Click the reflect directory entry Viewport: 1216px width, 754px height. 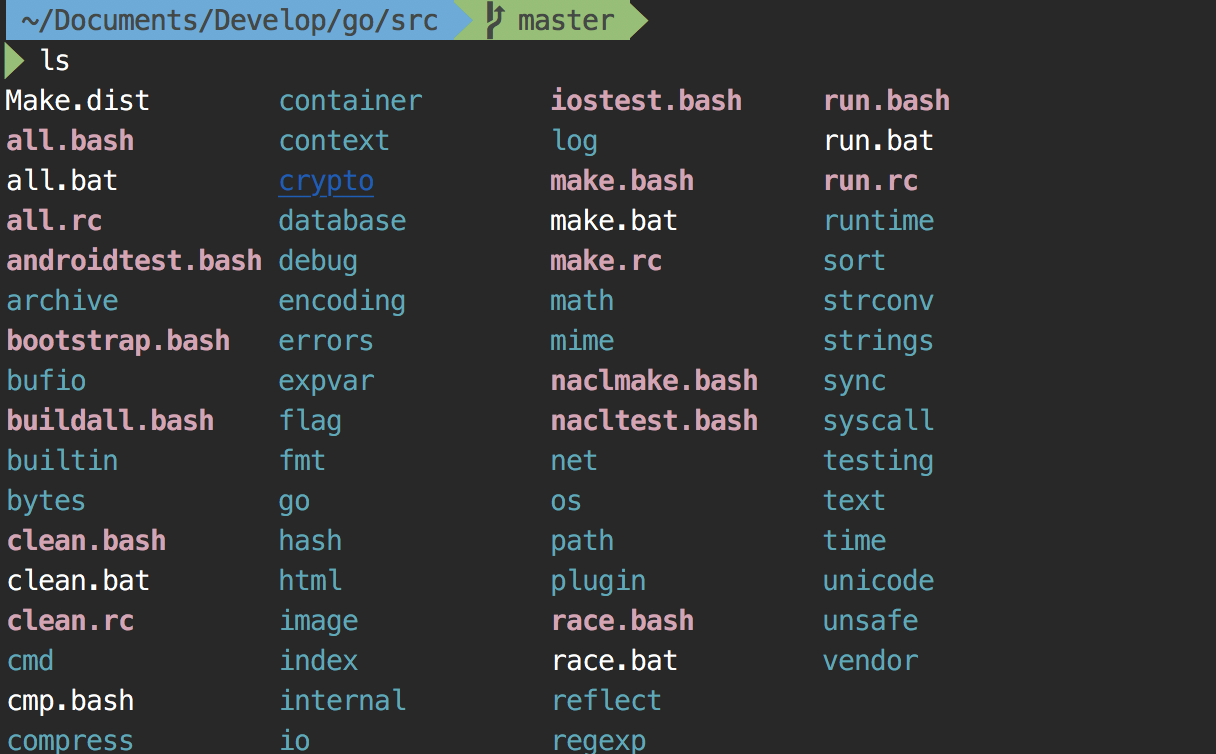tap(606, 701)
